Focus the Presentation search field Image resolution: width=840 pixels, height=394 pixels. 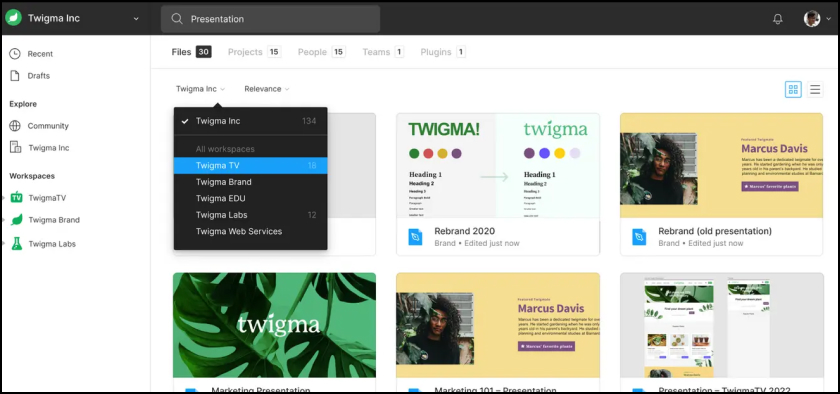click(x=271, y=19)
